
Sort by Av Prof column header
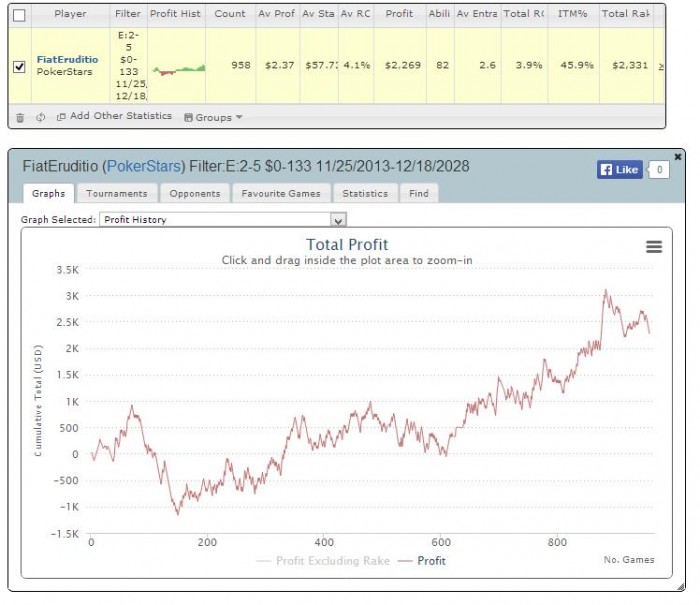click(277, 14)
